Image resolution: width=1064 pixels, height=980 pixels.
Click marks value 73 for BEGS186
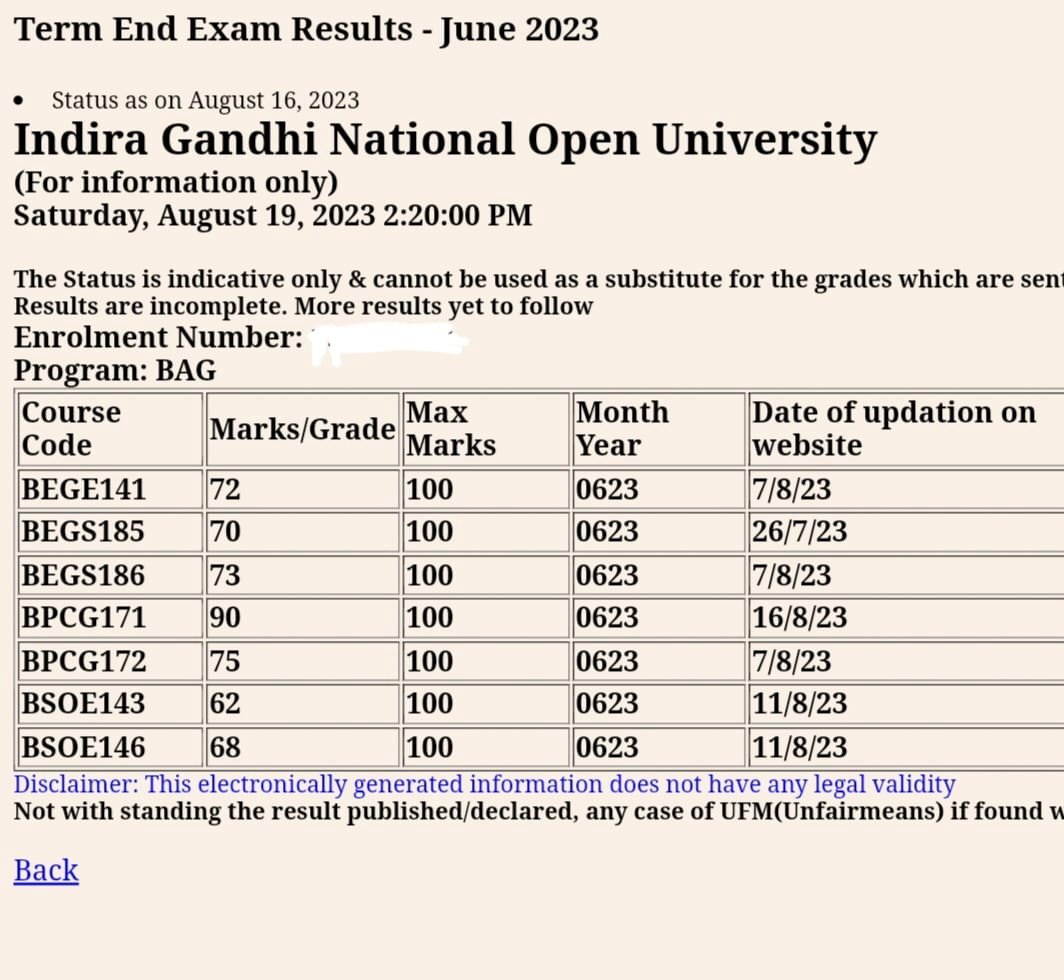(225, 576)
